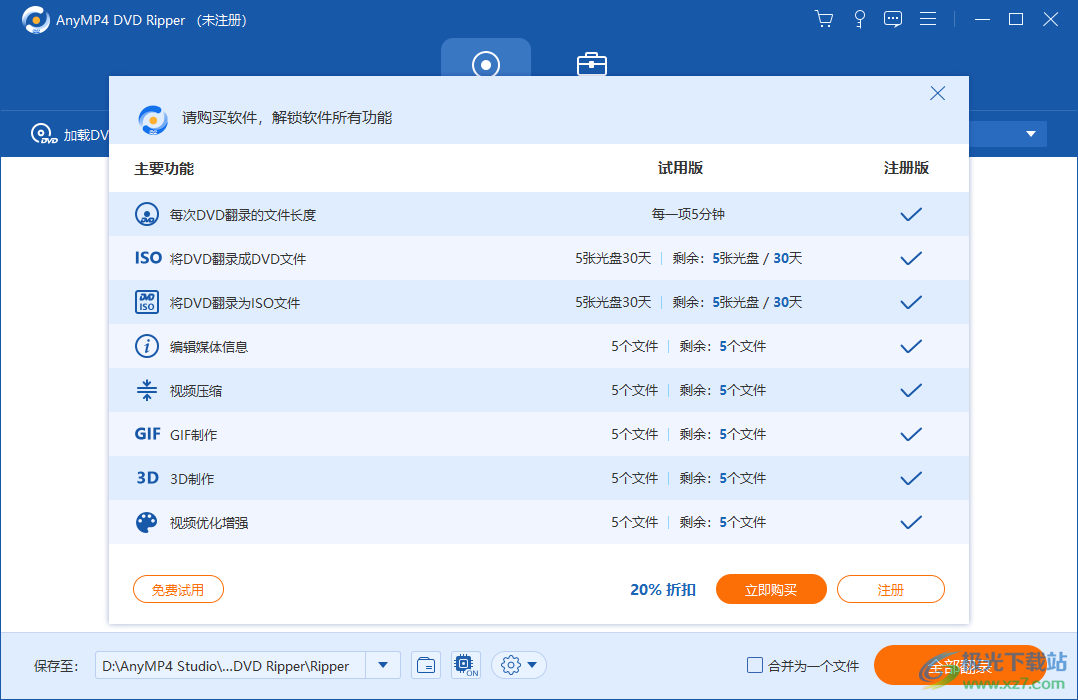Click the ISO icon for DVD folder ripping
Viewport: 1078px width, 700px height.
[x=148, y=258]
